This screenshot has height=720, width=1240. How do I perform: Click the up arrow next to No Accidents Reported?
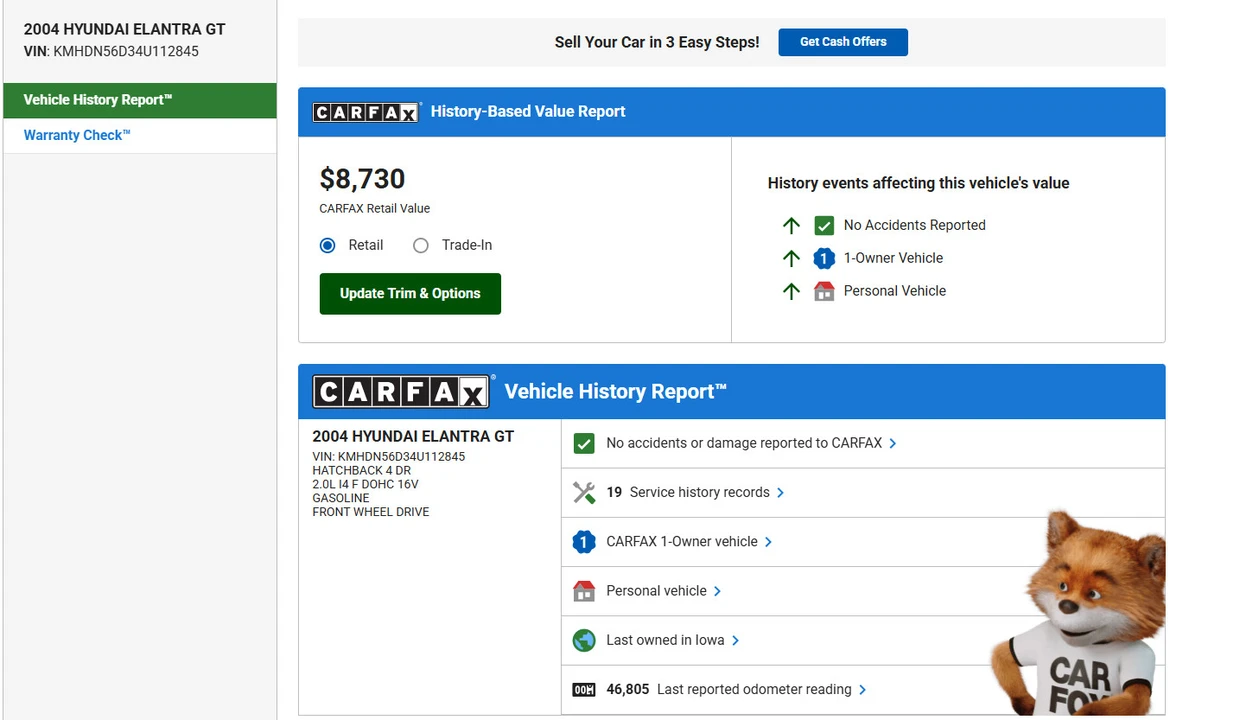[x=791, y=226]
